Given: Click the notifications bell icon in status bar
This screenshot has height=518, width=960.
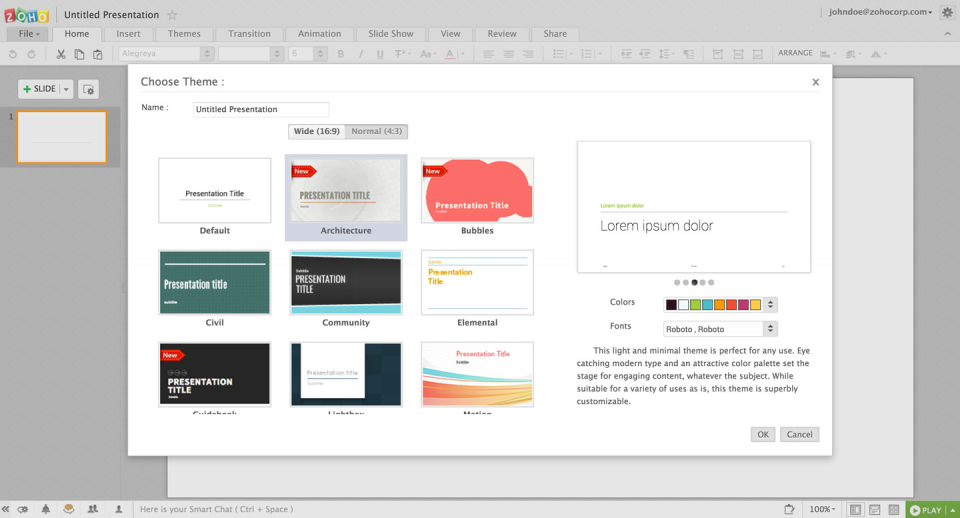Looking at the screenshot, I should pos(46,509).
